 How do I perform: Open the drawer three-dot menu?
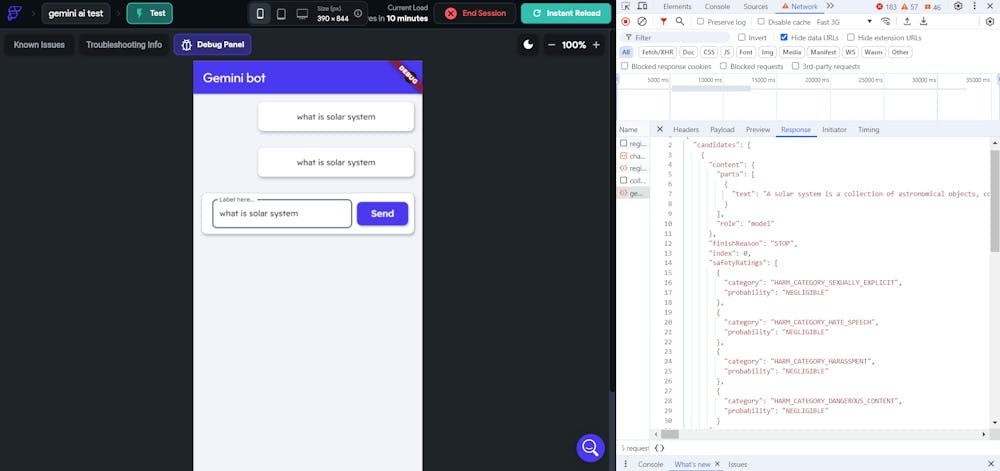(x=626, y=464)
